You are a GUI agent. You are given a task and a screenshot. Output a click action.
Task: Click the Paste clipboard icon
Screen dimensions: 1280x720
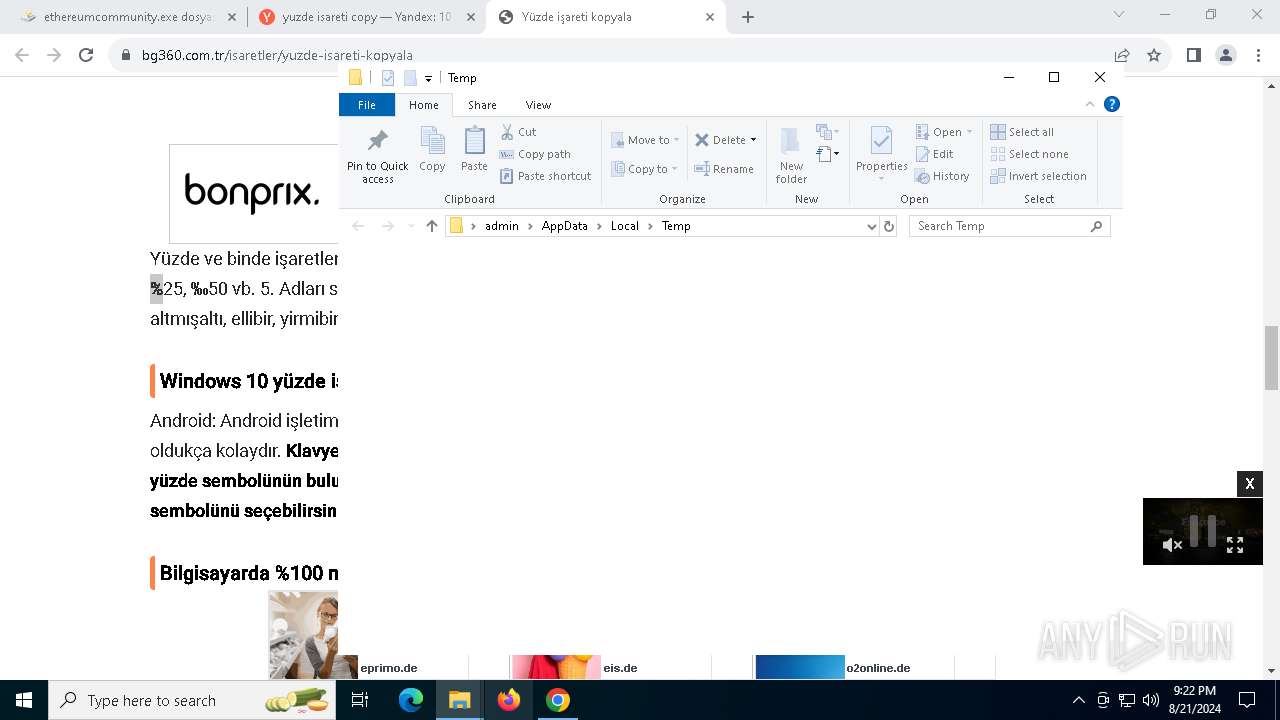[x=474, y=149]
